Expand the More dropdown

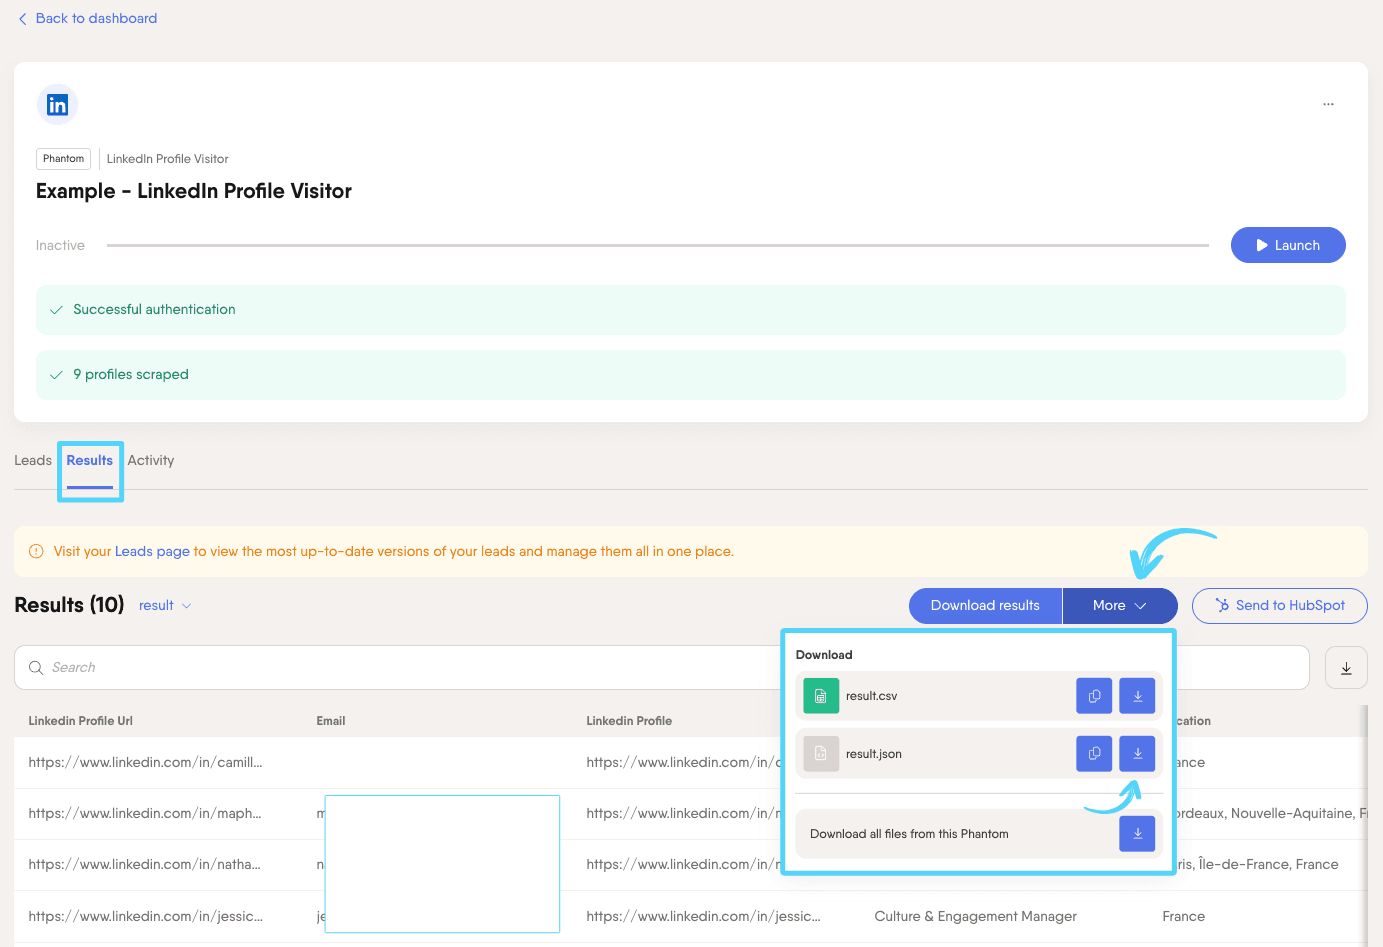[1120, 605]
